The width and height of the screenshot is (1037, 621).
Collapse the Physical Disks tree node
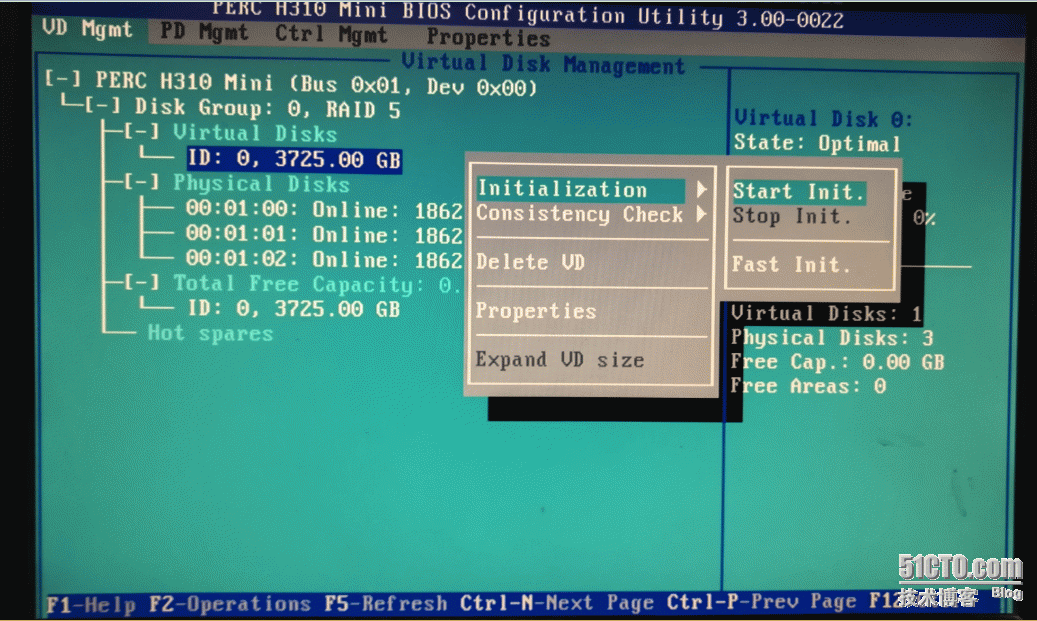(141, 183)
